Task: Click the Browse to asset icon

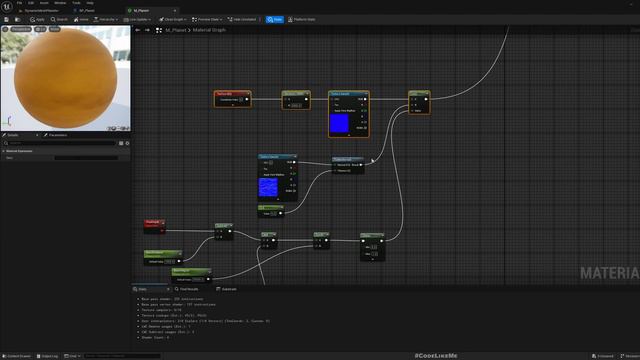Action: tap(18, 19)
